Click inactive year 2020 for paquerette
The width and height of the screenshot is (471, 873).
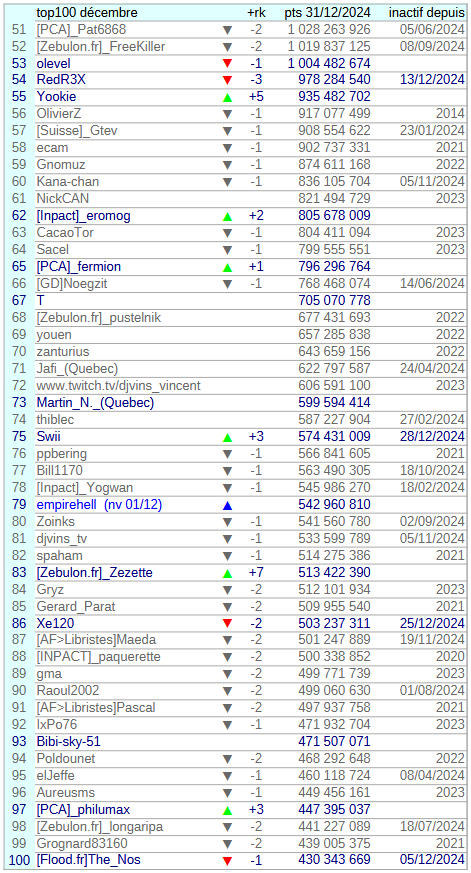(450, 658)
